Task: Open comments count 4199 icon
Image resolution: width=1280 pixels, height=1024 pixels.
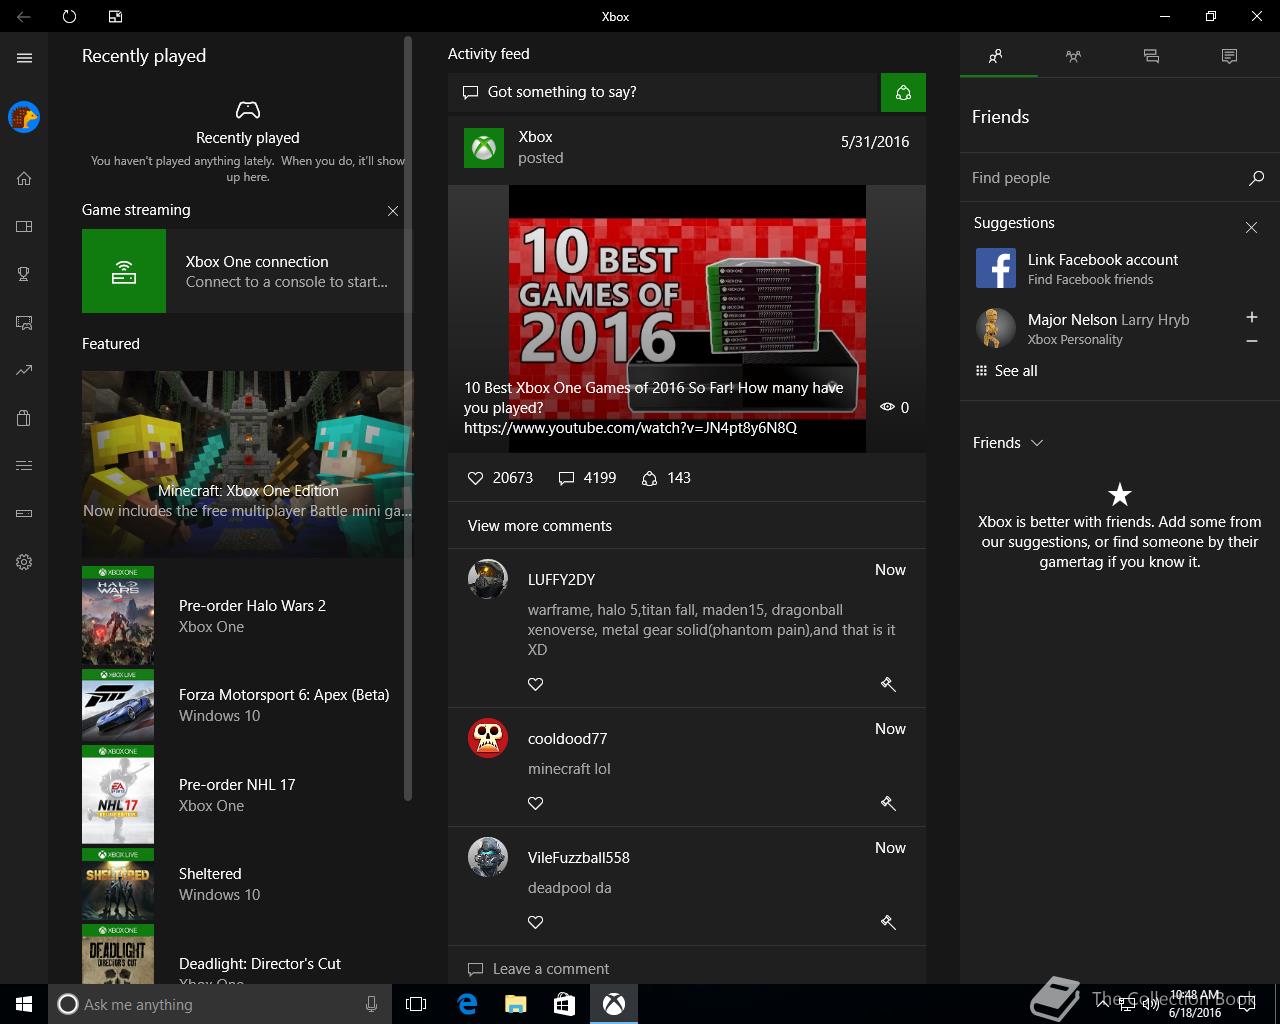Action: [x=566, y=478]
